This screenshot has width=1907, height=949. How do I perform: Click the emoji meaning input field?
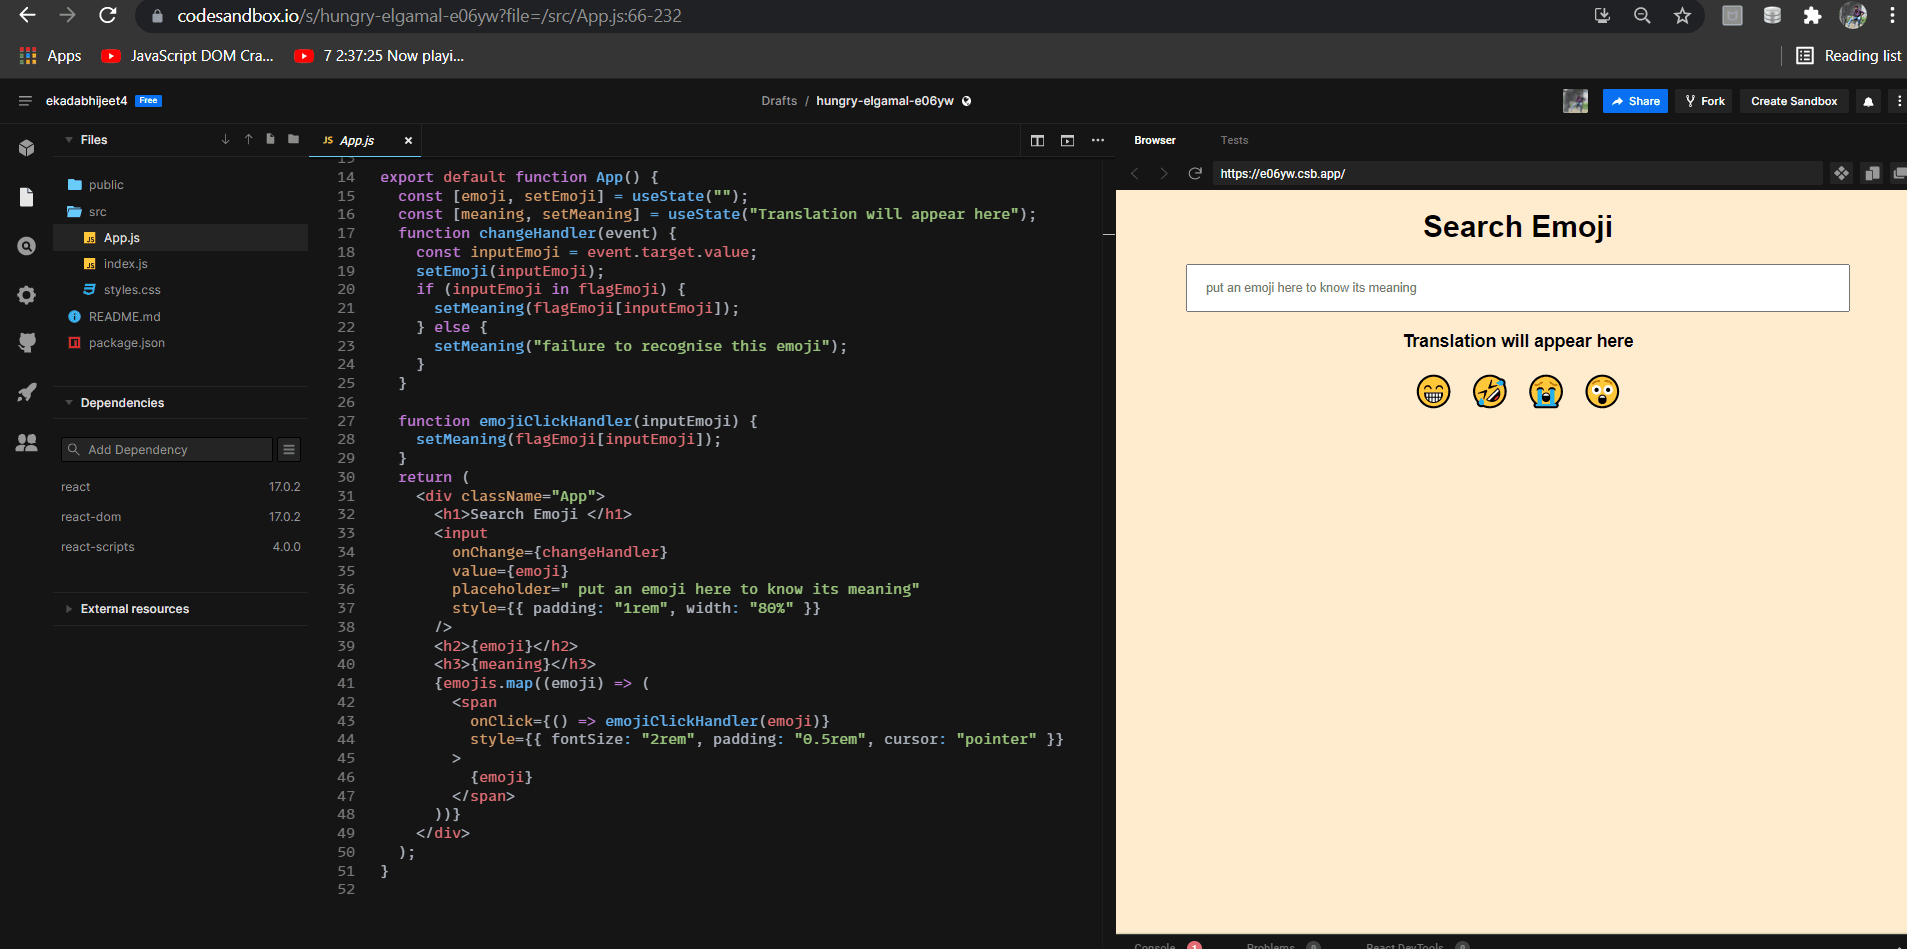(x=1517, y=288)
